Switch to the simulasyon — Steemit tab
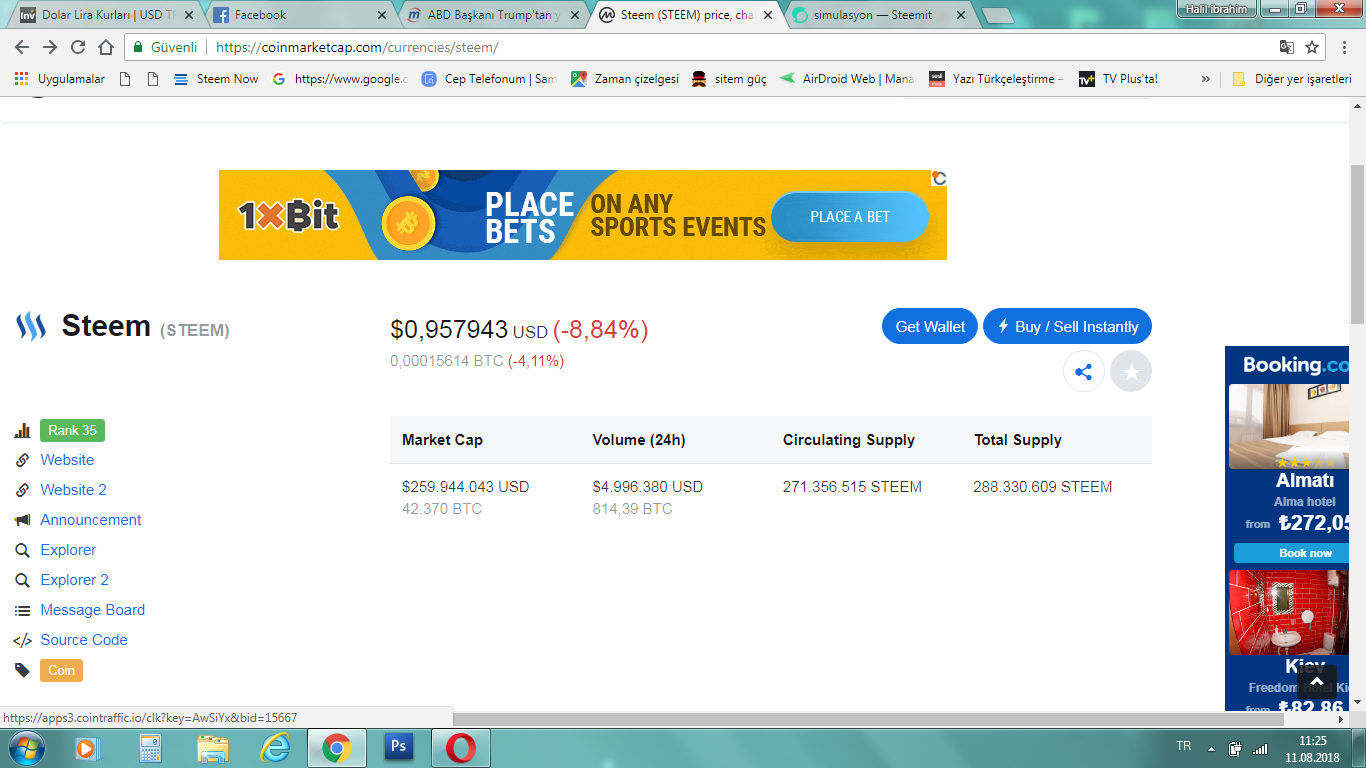 click(x=878, y=15)
